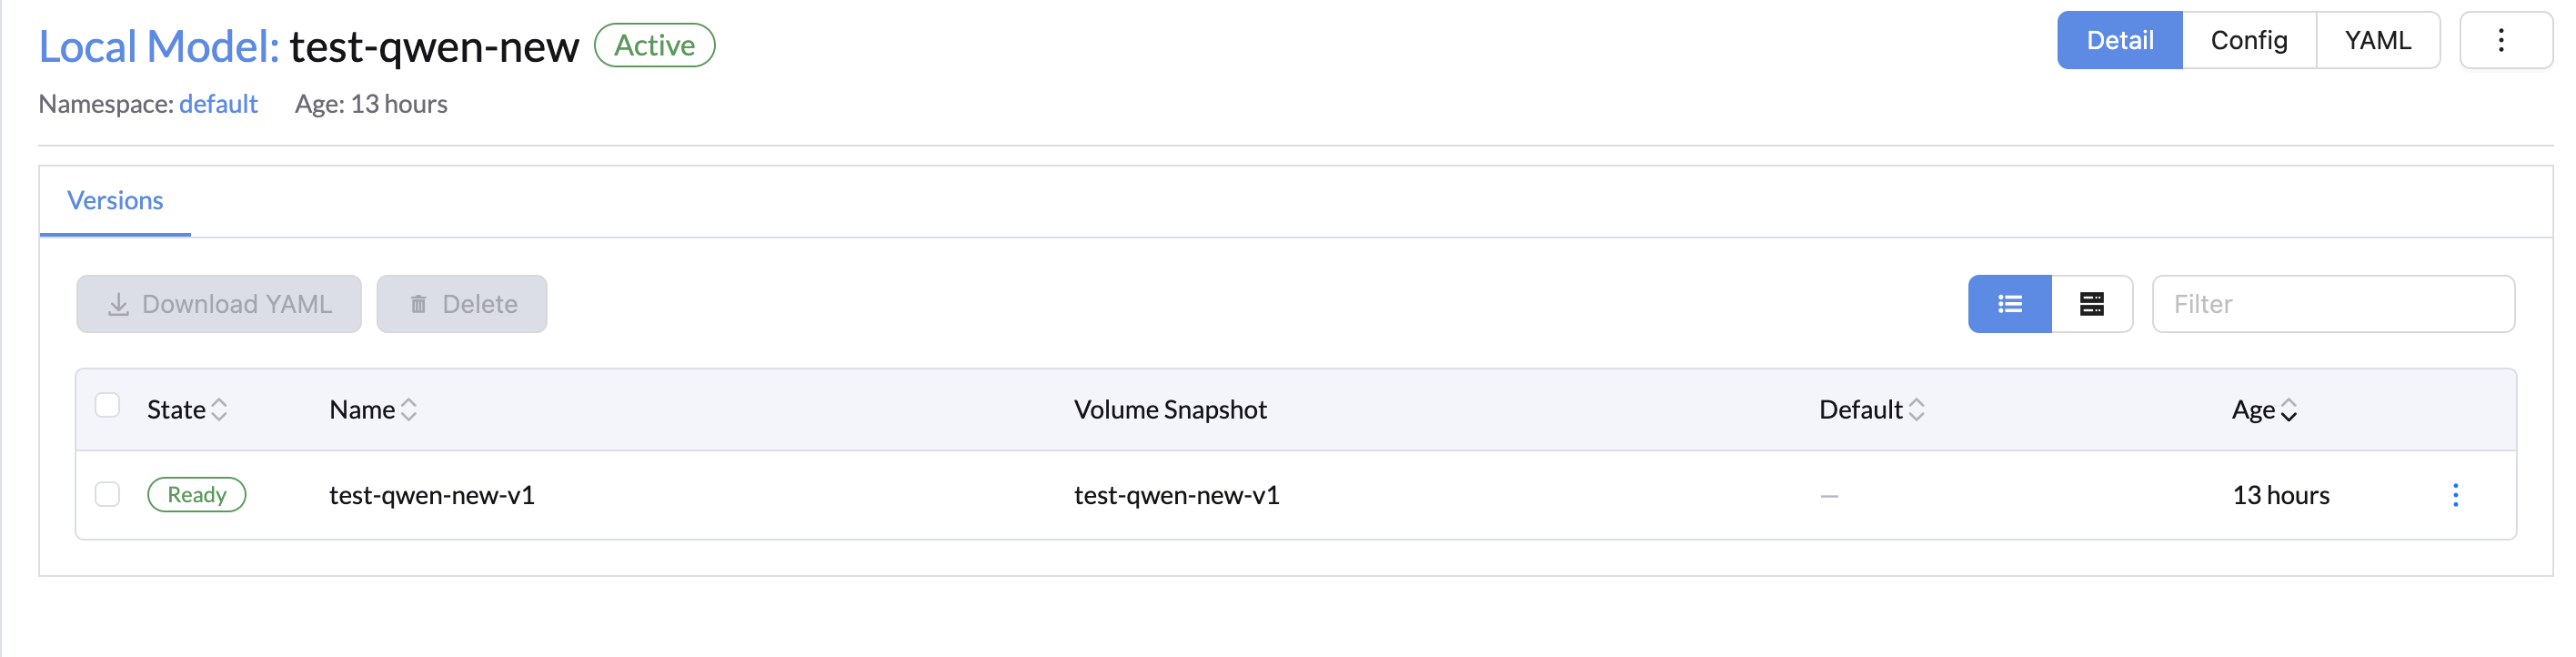Follow the Local Model breadcrumb link

158,47
